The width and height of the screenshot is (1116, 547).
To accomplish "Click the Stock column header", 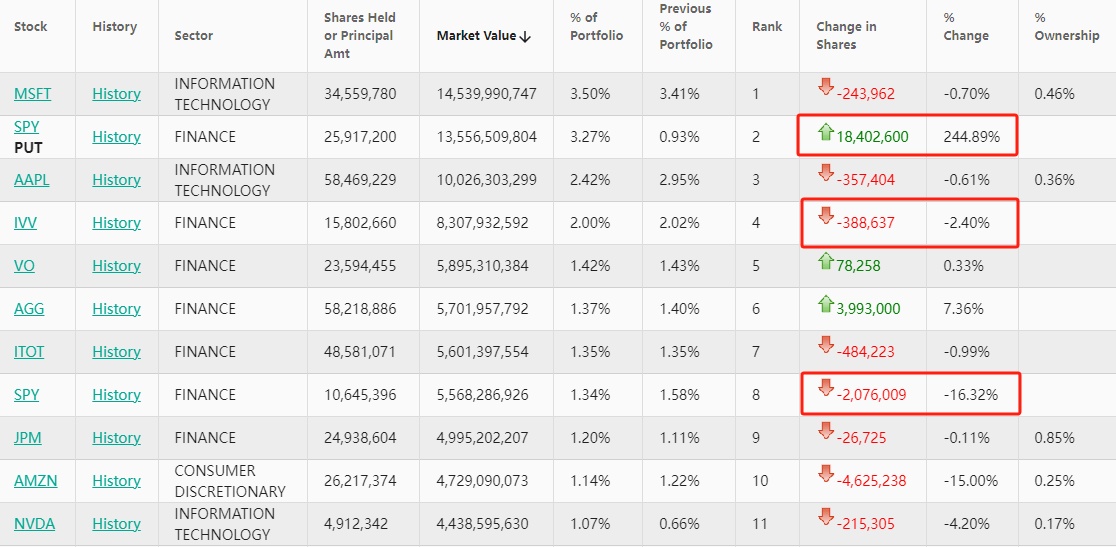I will coord(31,27).
